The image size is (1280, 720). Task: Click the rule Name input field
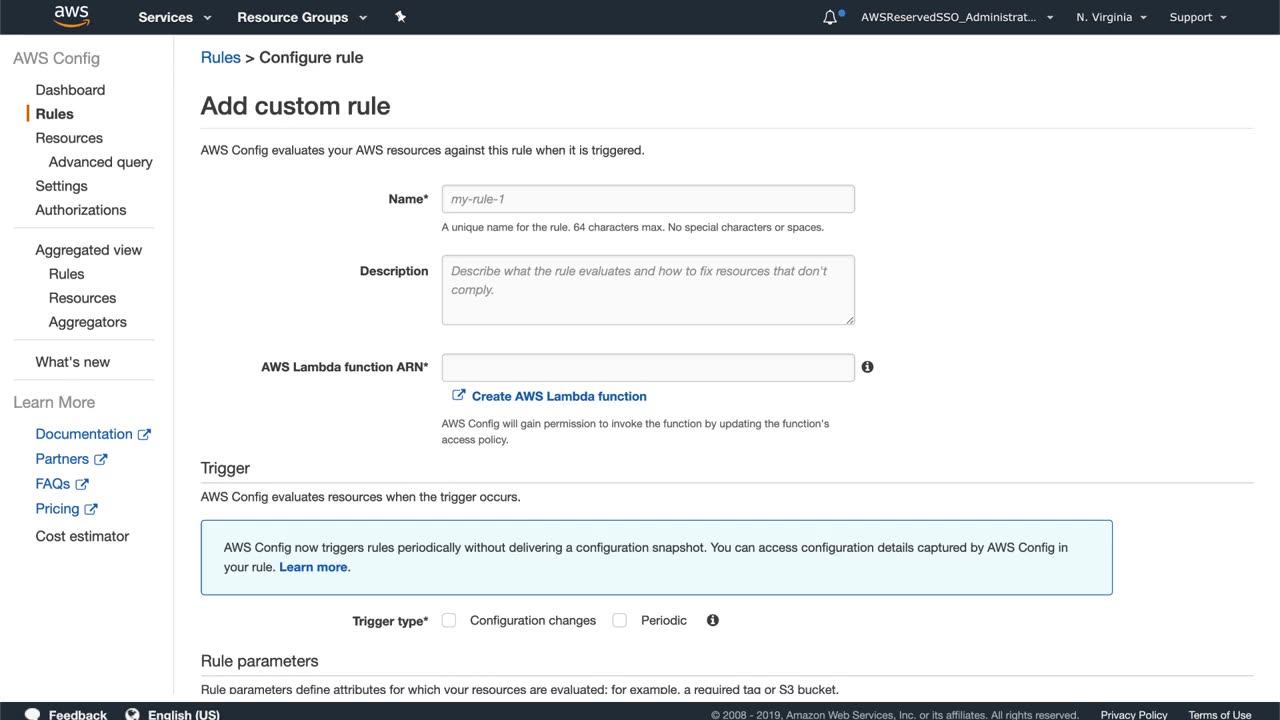click(648, 199)
